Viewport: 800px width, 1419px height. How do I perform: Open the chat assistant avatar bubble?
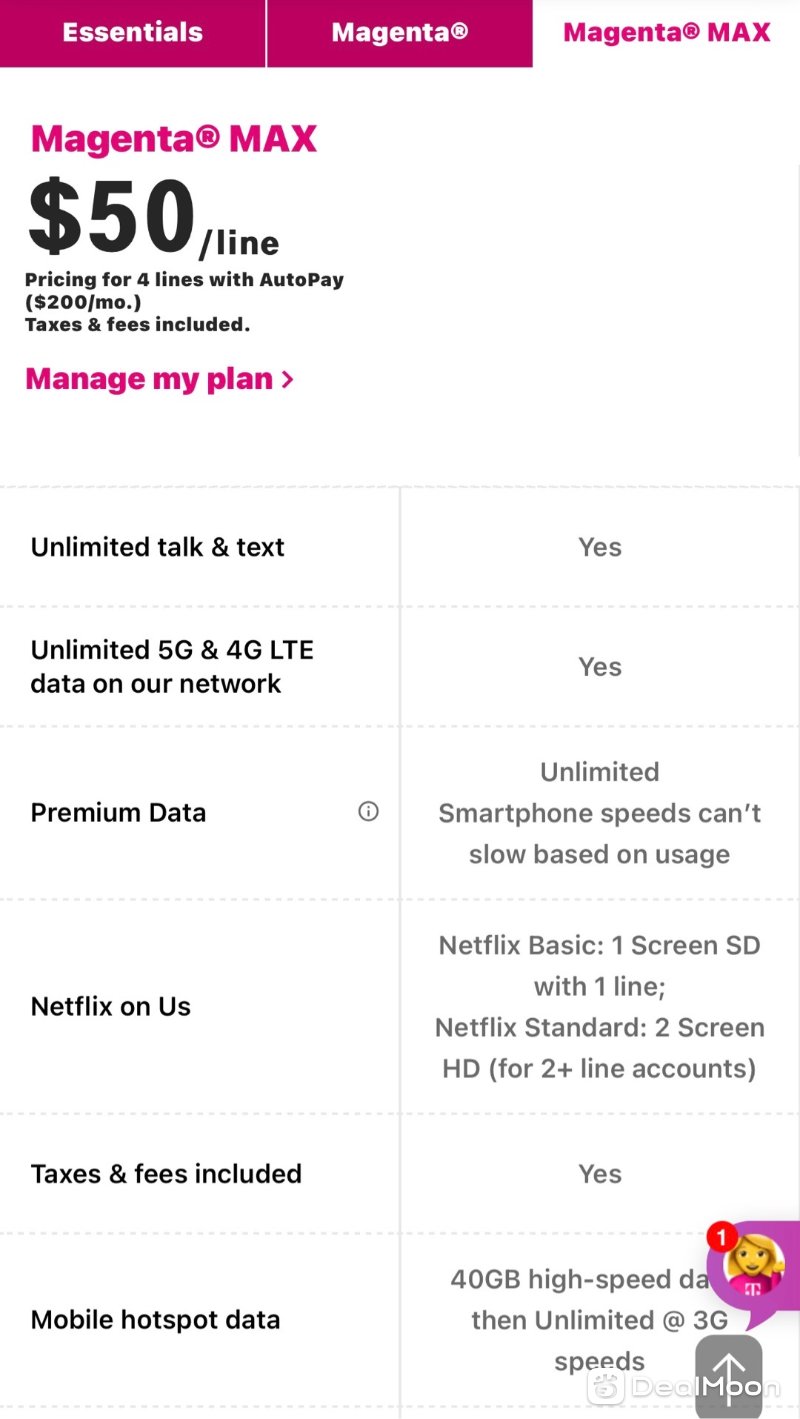point(753,1266)
